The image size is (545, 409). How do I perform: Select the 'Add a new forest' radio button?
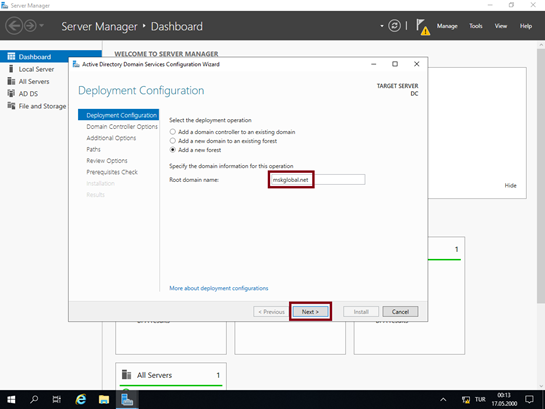[x=172, y=150]
